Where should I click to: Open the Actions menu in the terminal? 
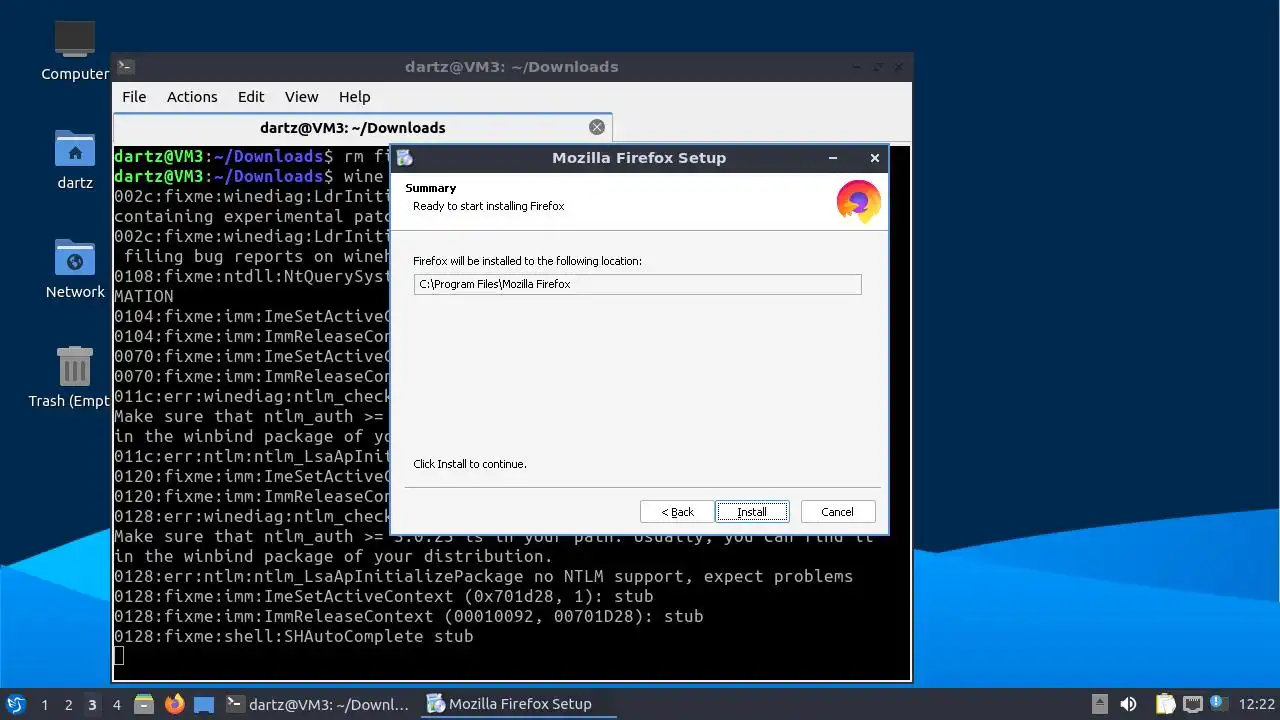click(192, 97)
